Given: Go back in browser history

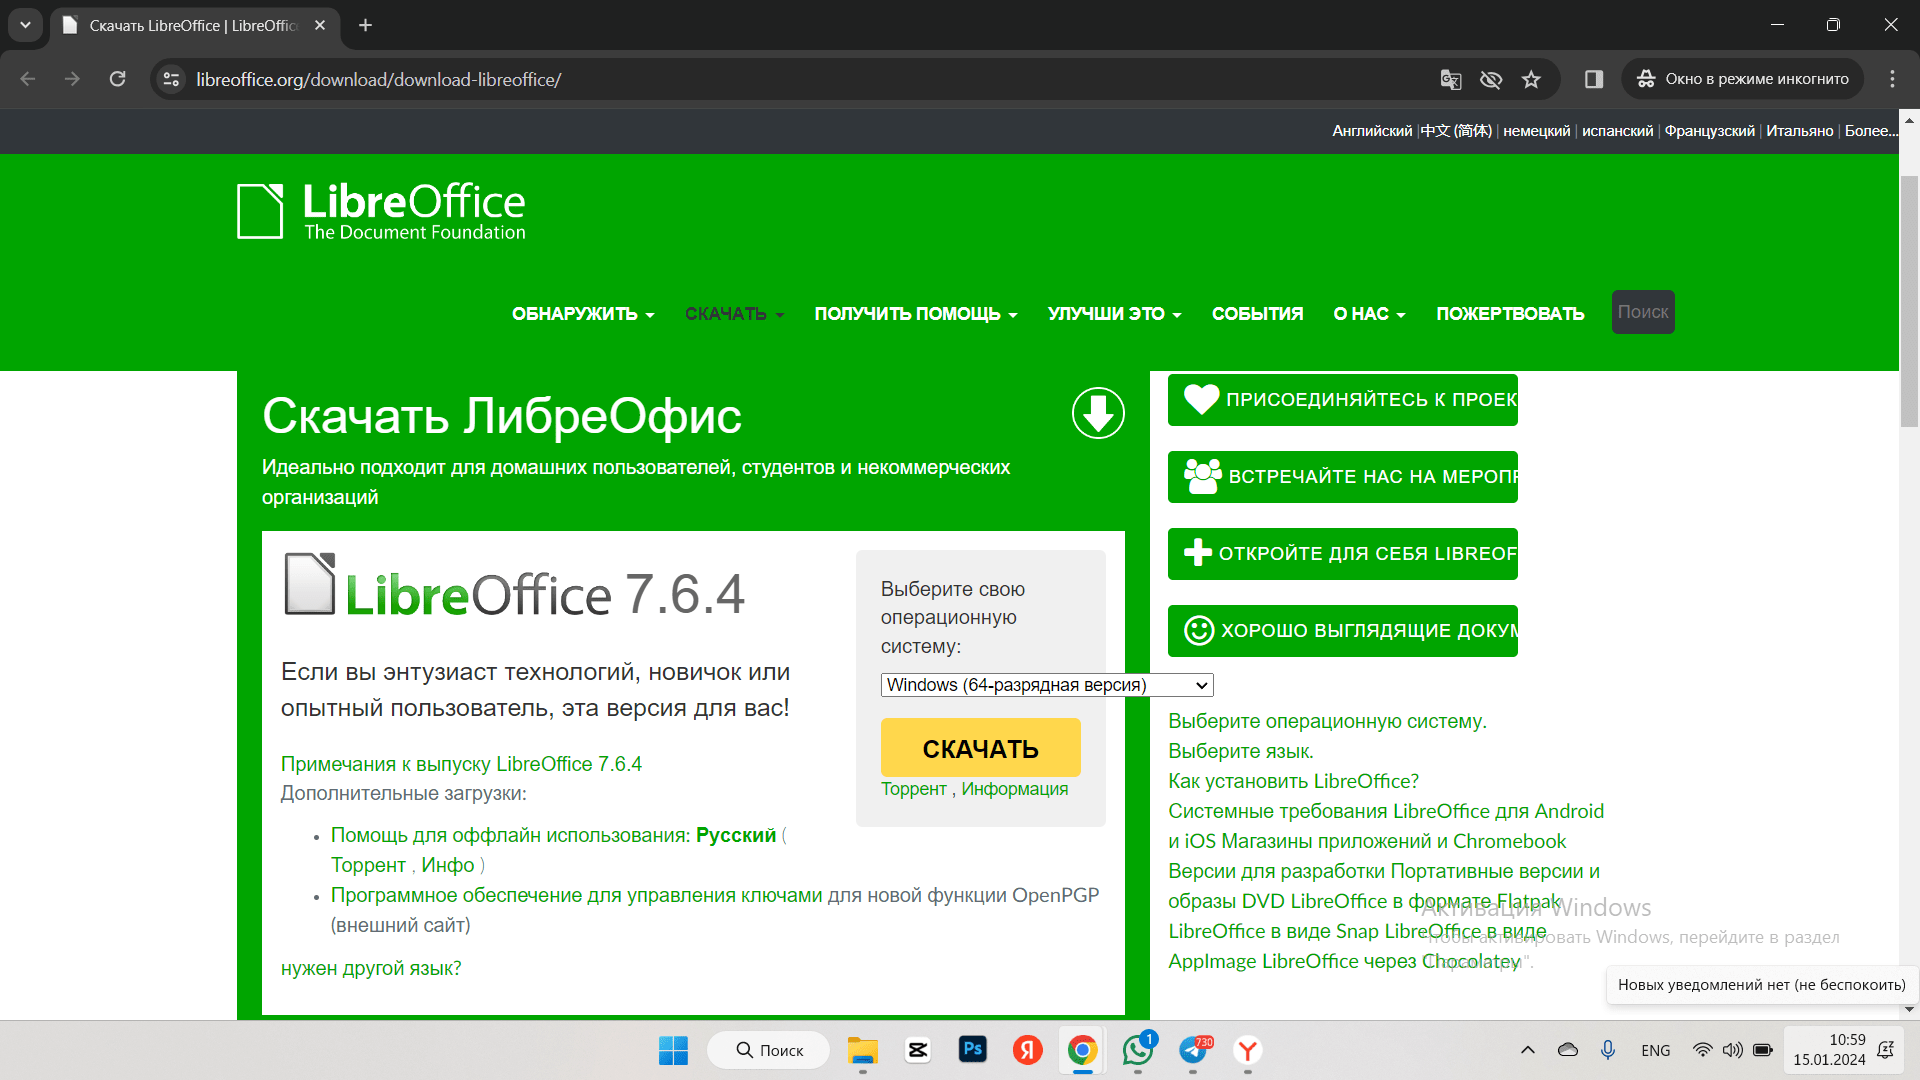Looking at the screenshot, I should click(x=28, y=79).
